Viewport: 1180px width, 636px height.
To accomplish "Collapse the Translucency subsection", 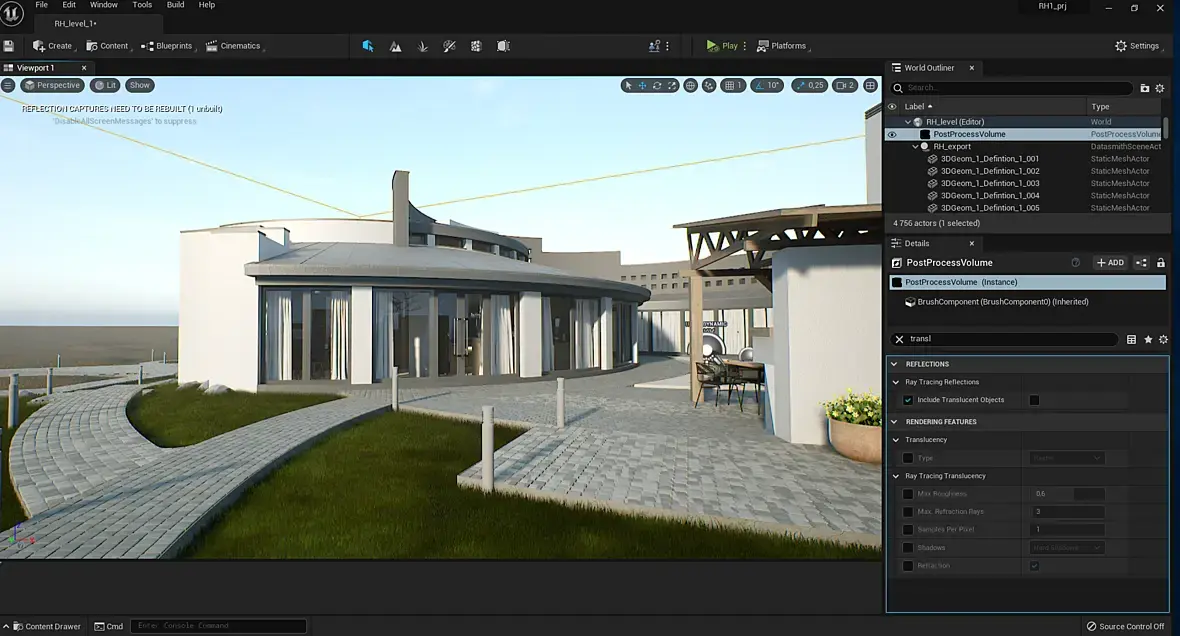I will tap(896, 440).
